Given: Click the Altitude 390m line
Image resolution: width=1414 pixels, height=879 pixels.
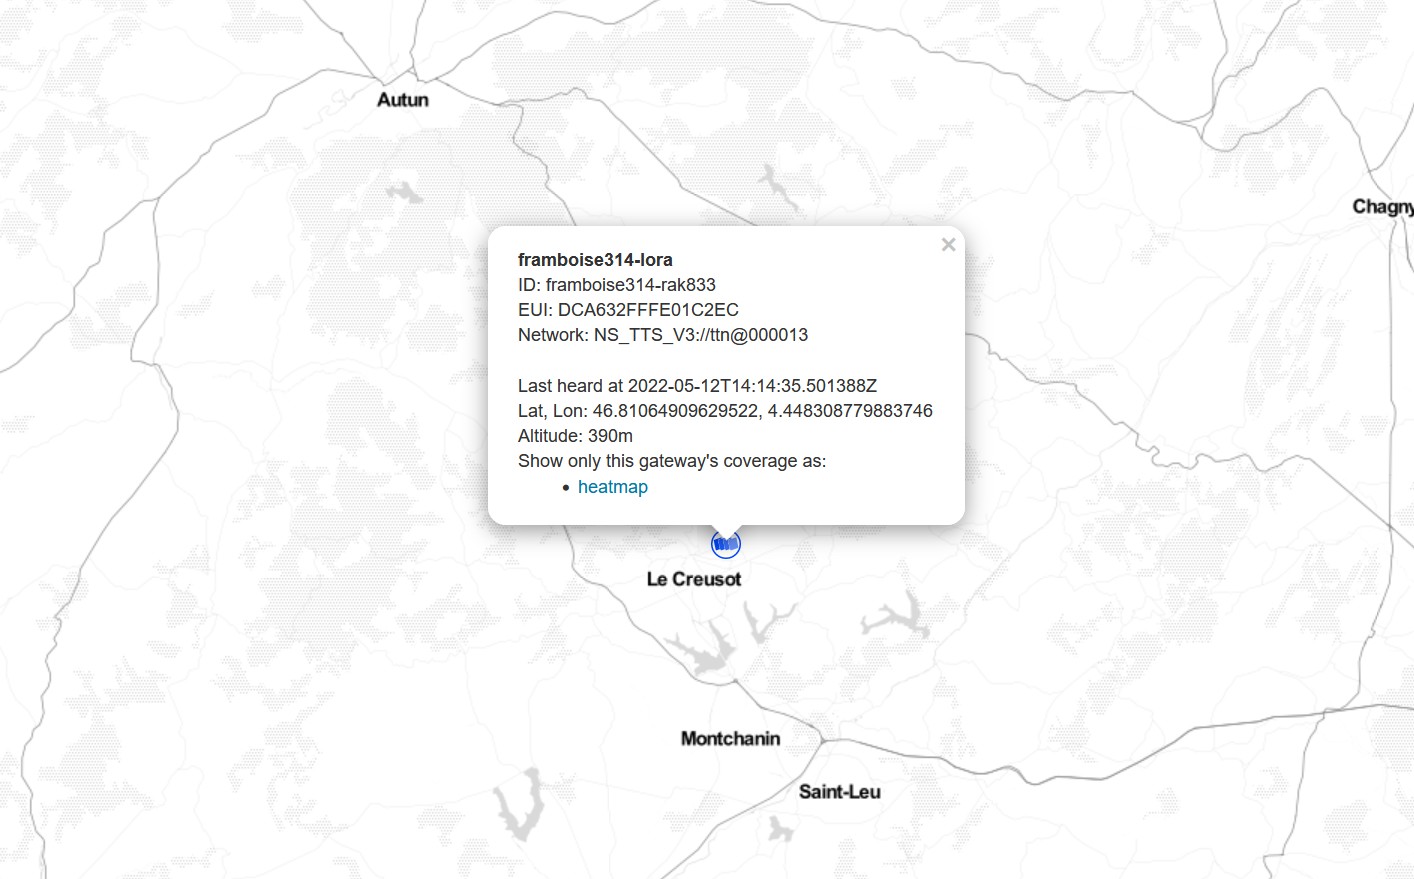Looking at the screenshot, I should tap(575, 436).
